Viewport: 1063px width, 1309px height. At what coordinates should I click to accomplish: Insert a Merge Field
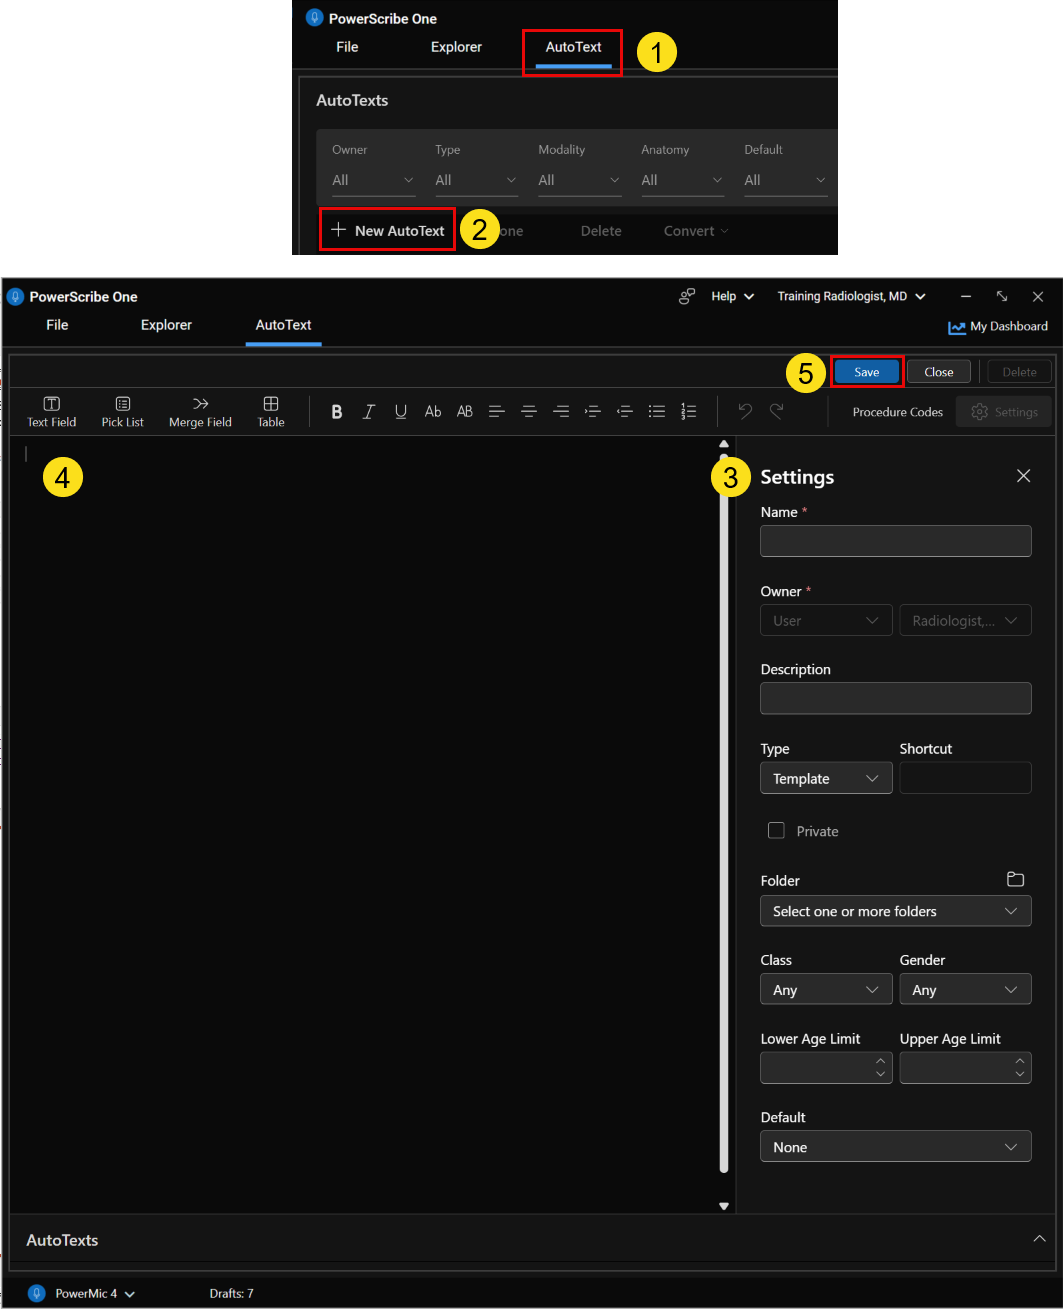(200, 412)
